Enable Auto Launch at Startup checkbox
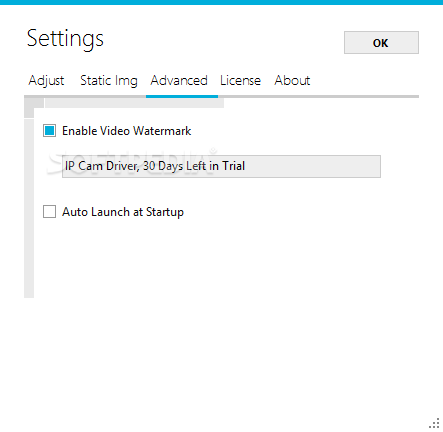This screenshot has height=432, width=443. click(x=49, y=212)
